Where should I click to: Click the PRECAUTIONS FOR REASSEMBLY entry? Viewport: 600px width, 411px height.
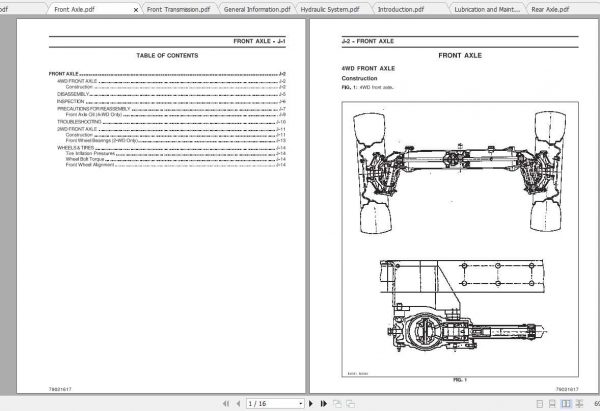point(171,109)
